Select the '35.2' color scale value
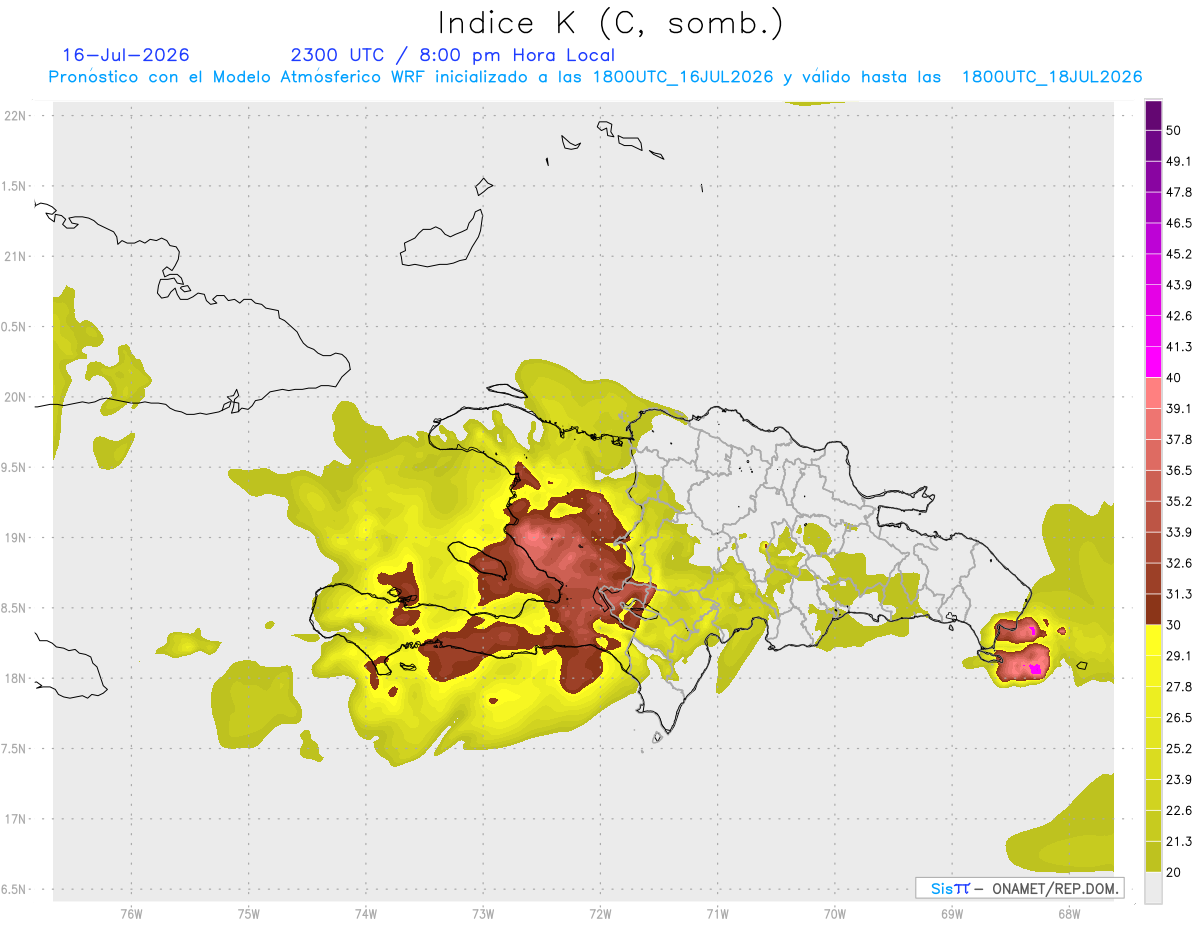Image resolution: width=1200 pixels, height=927 pixels. click(1179, 501)
